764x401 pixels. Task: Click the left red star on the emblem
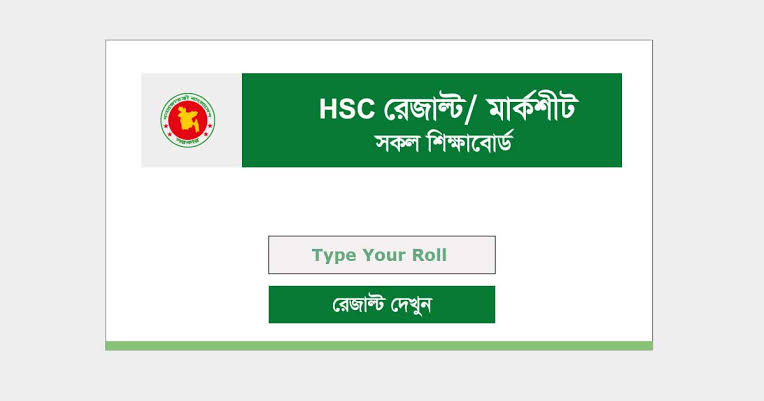pos(166,126)
